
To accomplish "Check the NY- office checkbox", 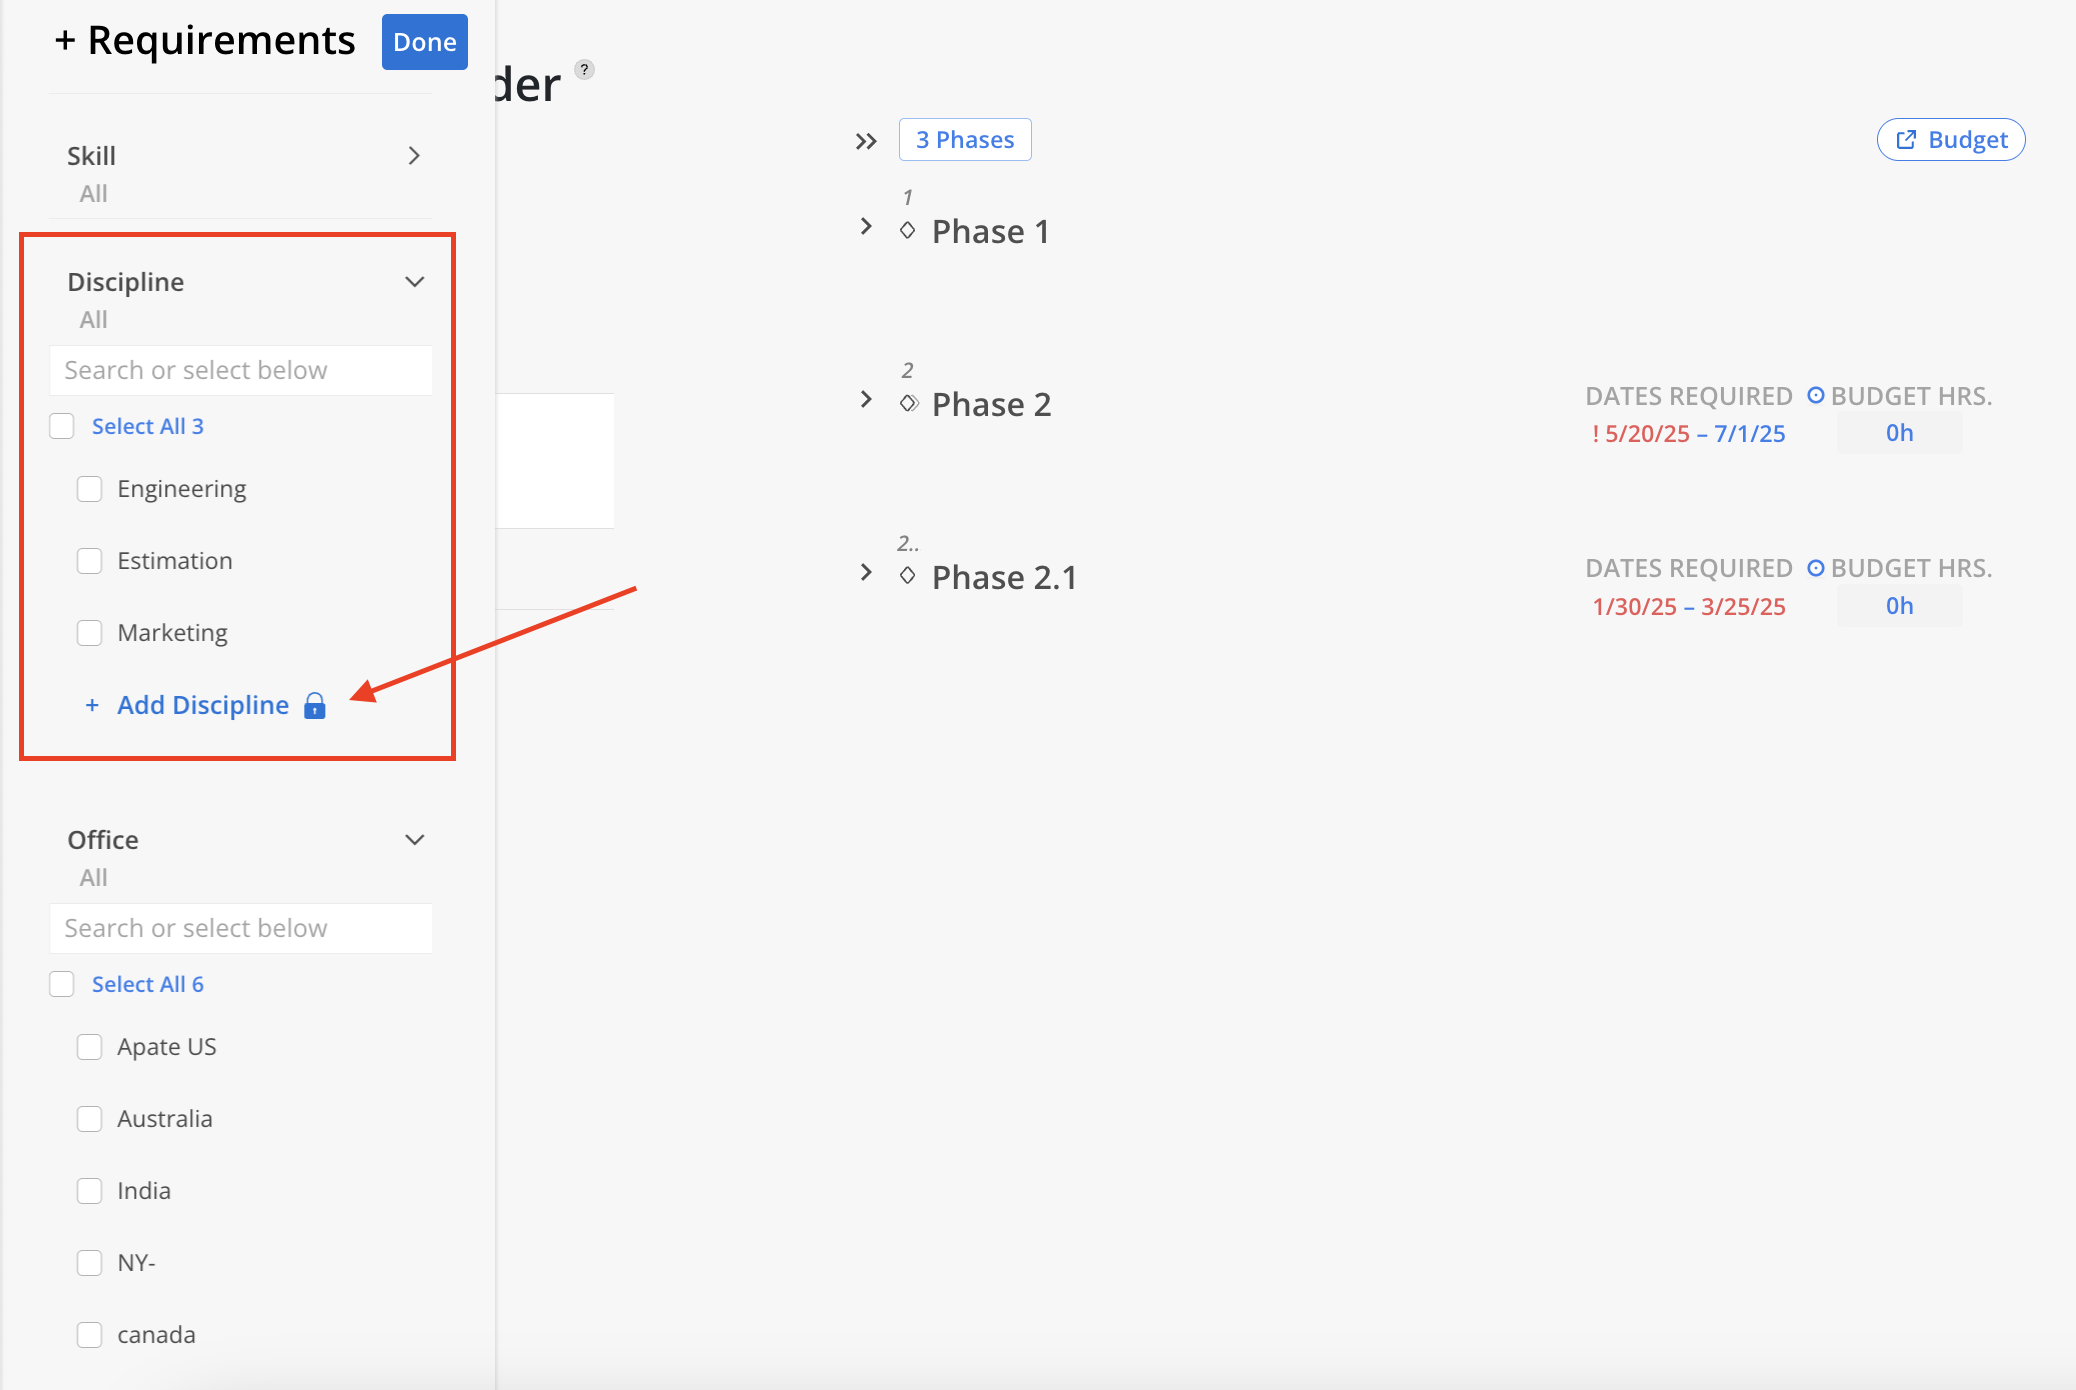I will (x=90, y=1263).
